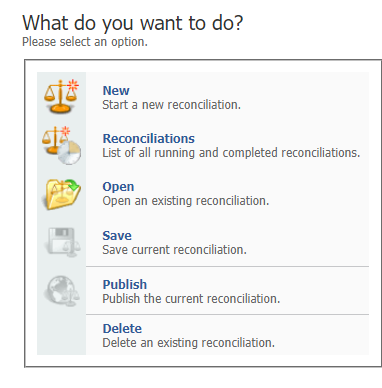Click the greyed floppy disk Save icon
Image resolution: width=382 pixels, height=388 pixels.
(62, 242)
